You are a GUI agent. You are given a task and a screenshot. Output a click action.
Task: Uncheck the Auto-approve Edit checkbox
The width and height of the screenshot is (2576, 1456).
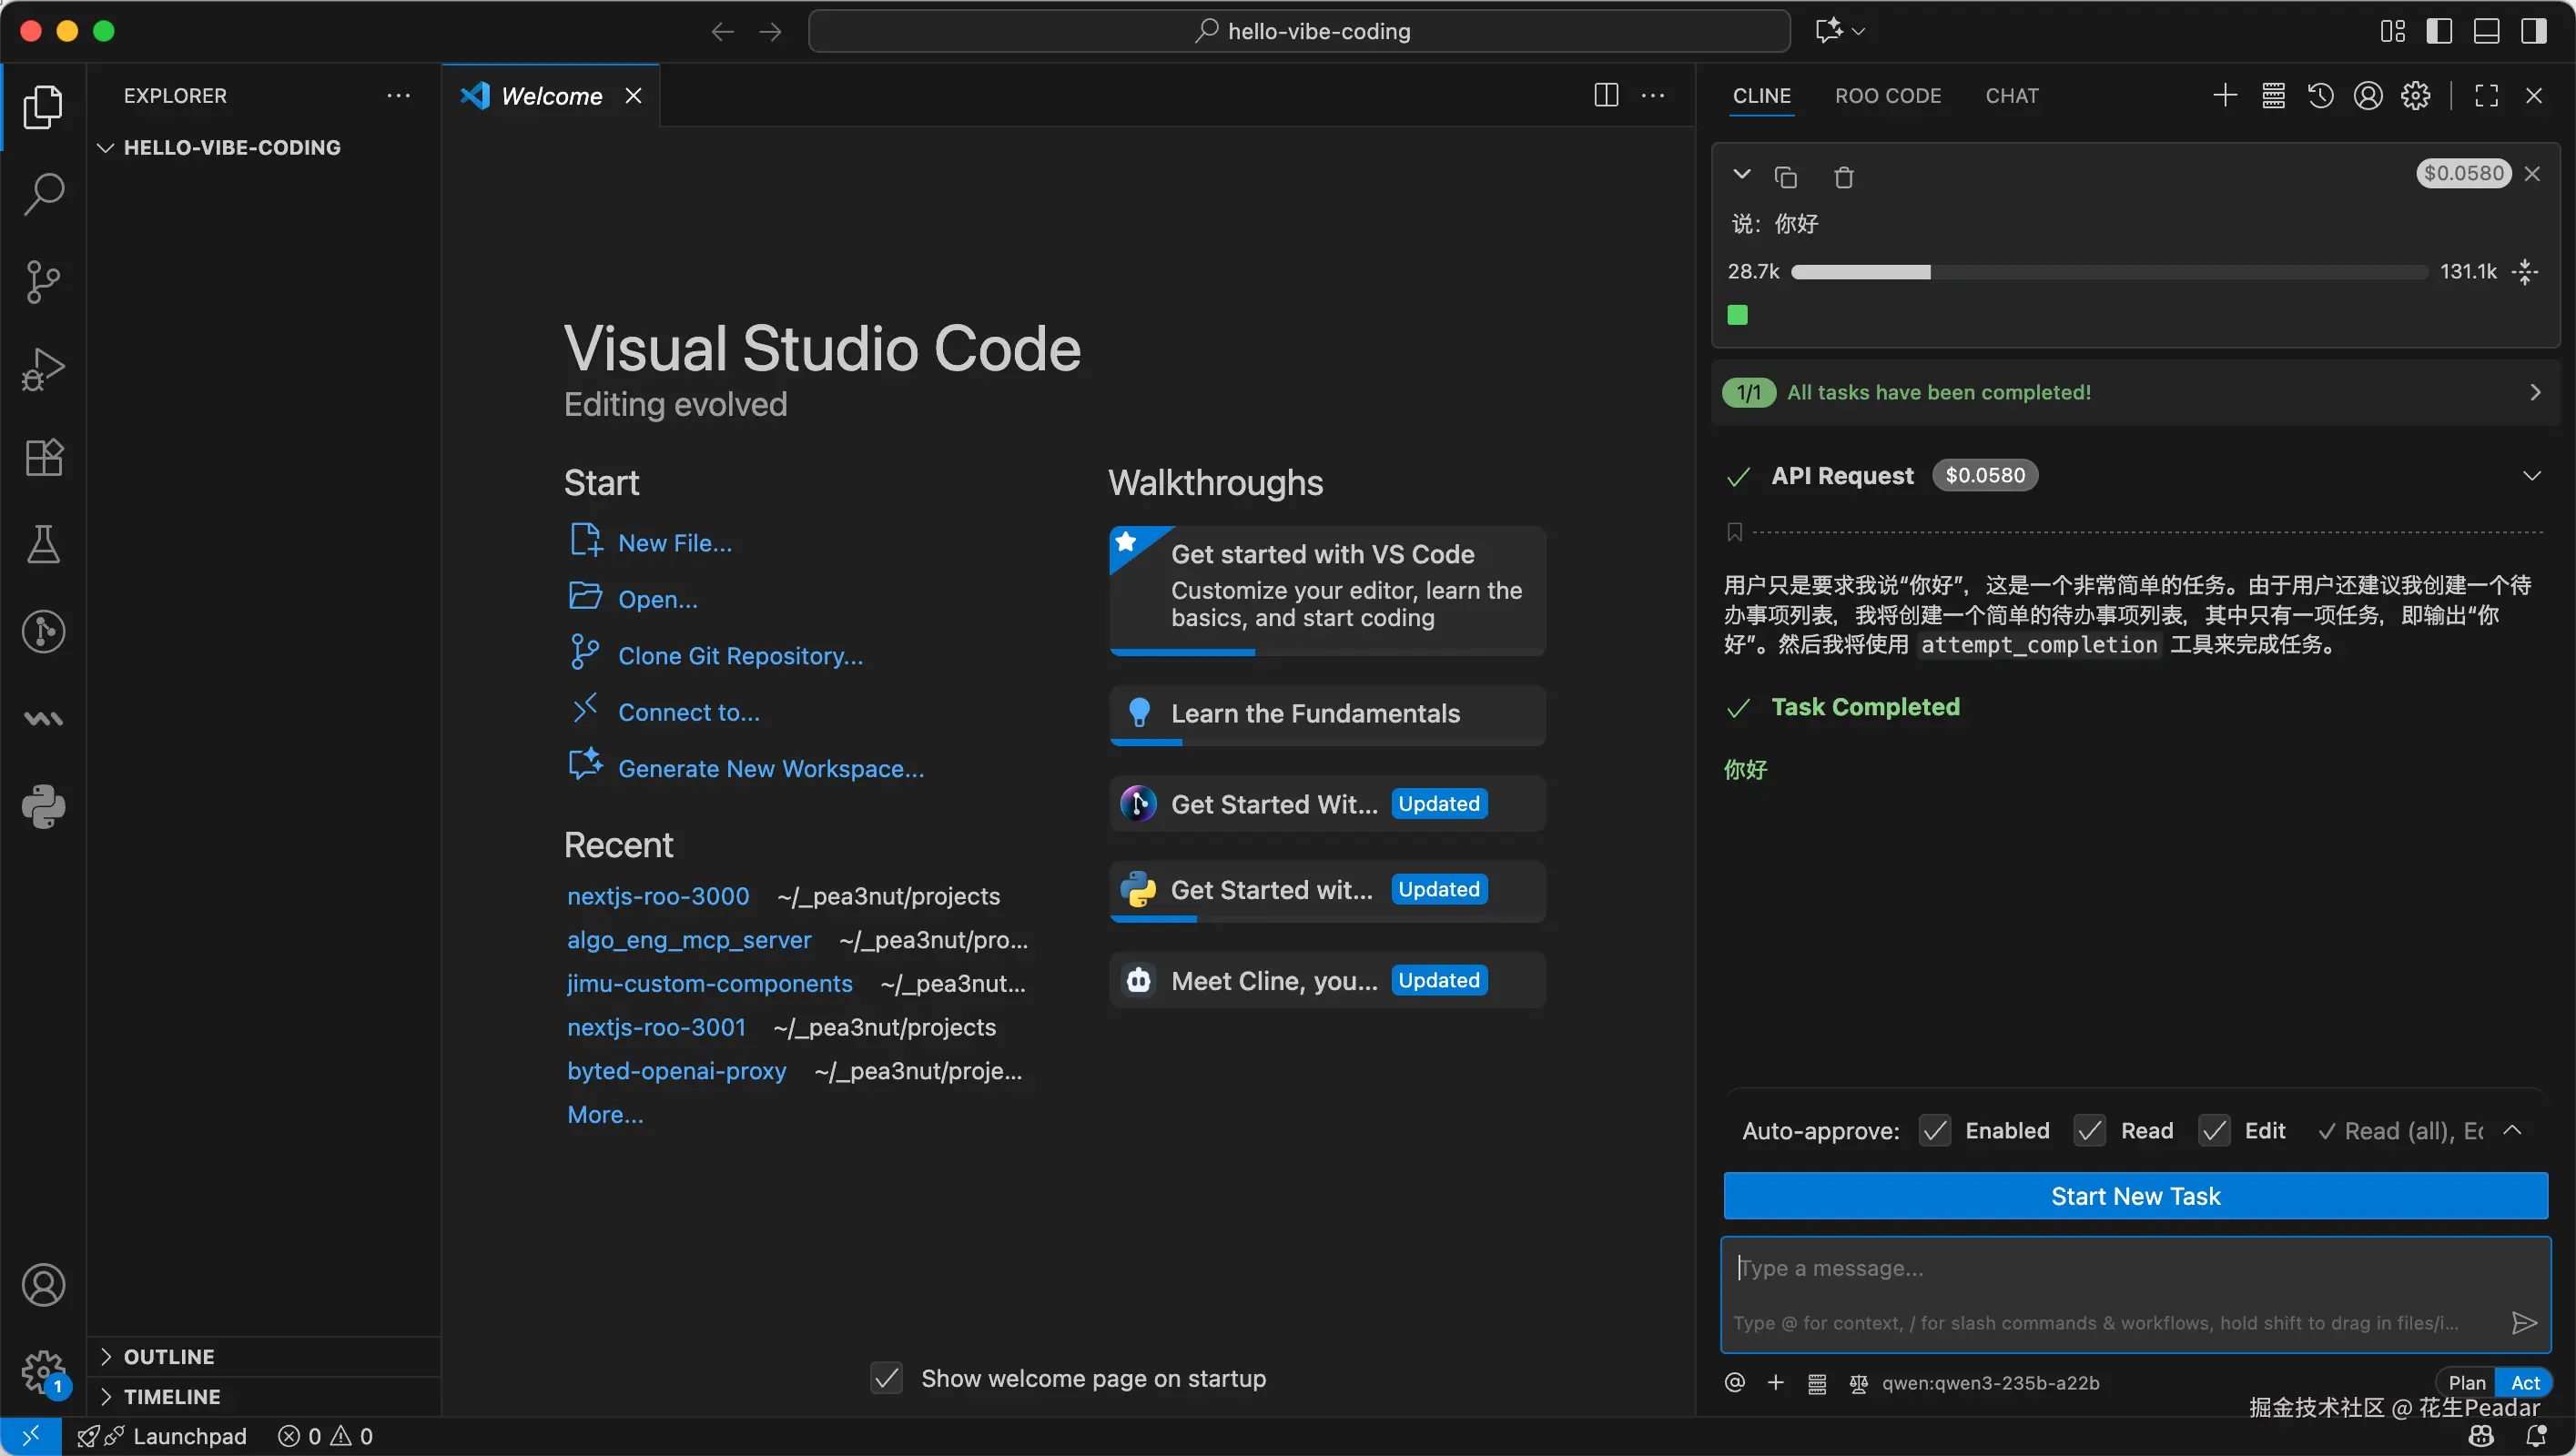click(x=2213, y=1131)
